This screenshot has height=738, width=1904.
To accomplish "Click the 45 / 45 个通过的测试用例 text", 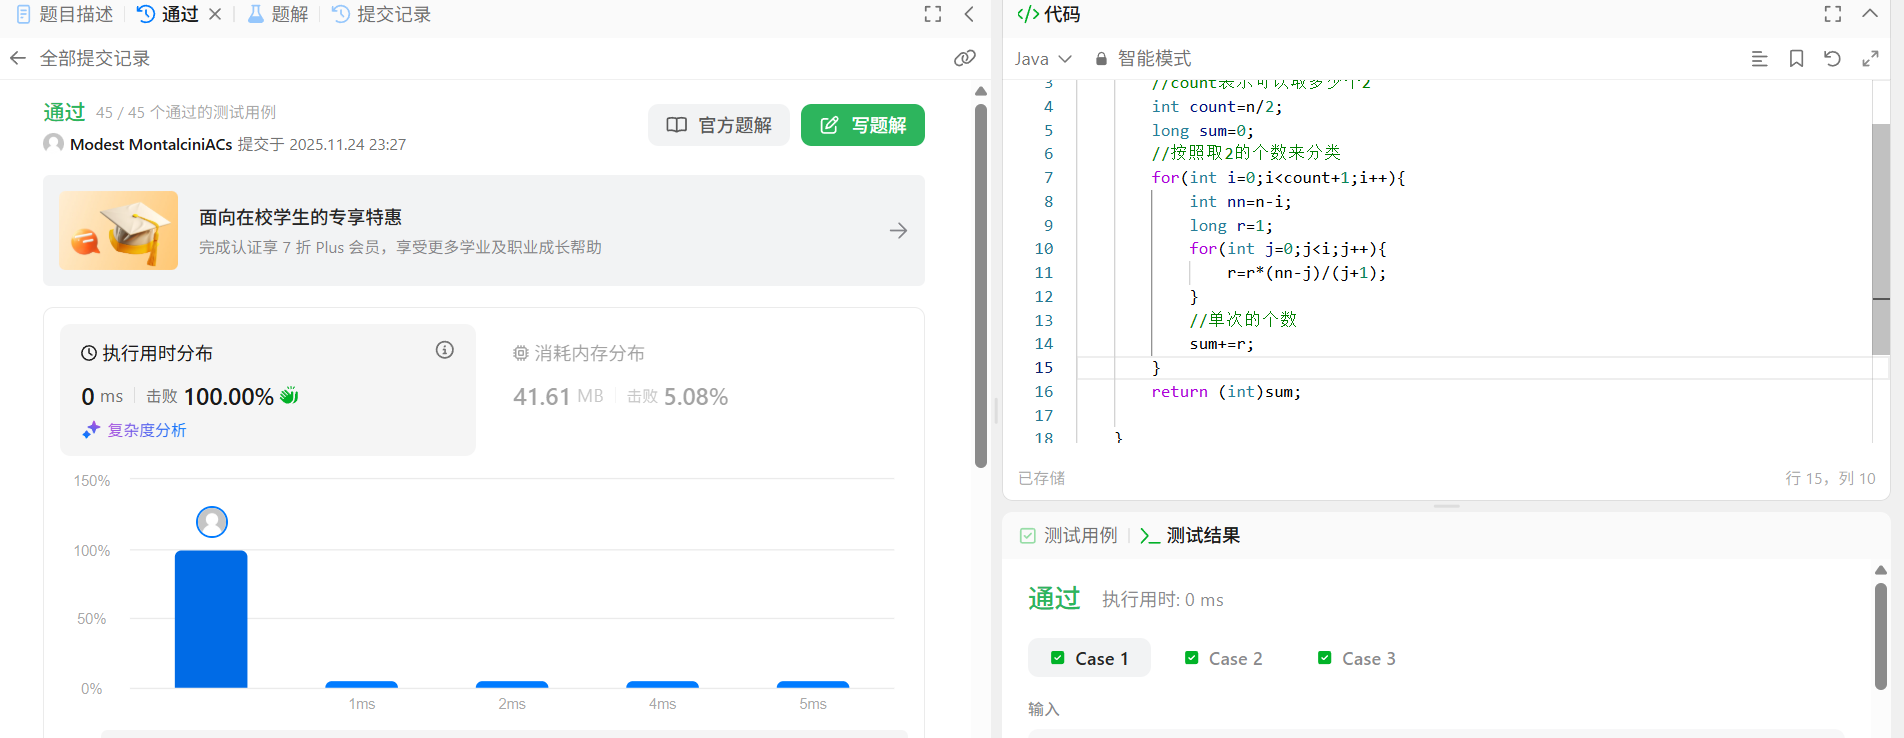I will 186,112.
